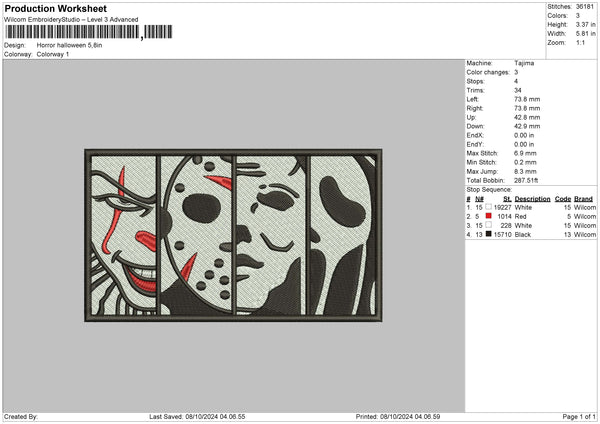
Task: Click stitch count 1014 in stop row 2
Action: 504,217
